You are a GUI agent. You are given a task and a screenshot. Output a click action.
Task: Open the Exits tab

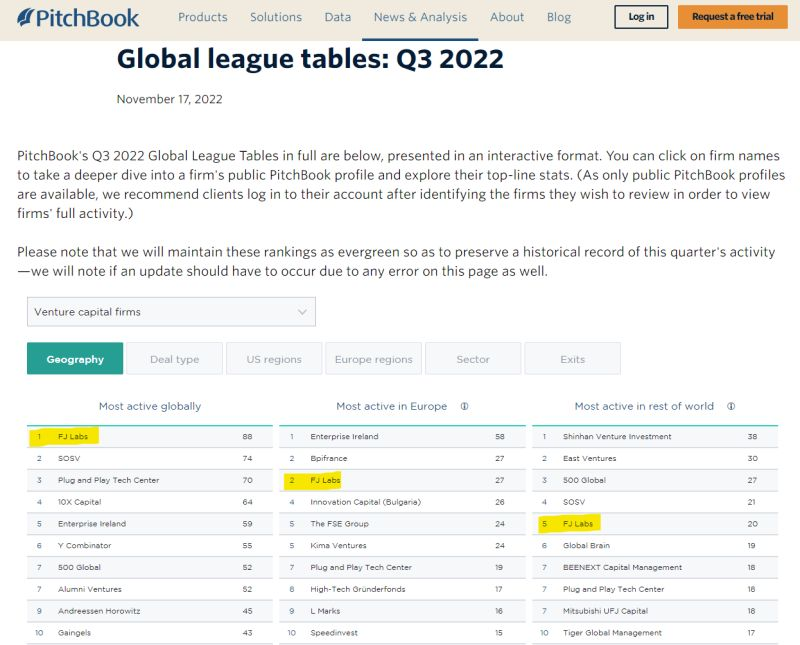tap(572, 358)
